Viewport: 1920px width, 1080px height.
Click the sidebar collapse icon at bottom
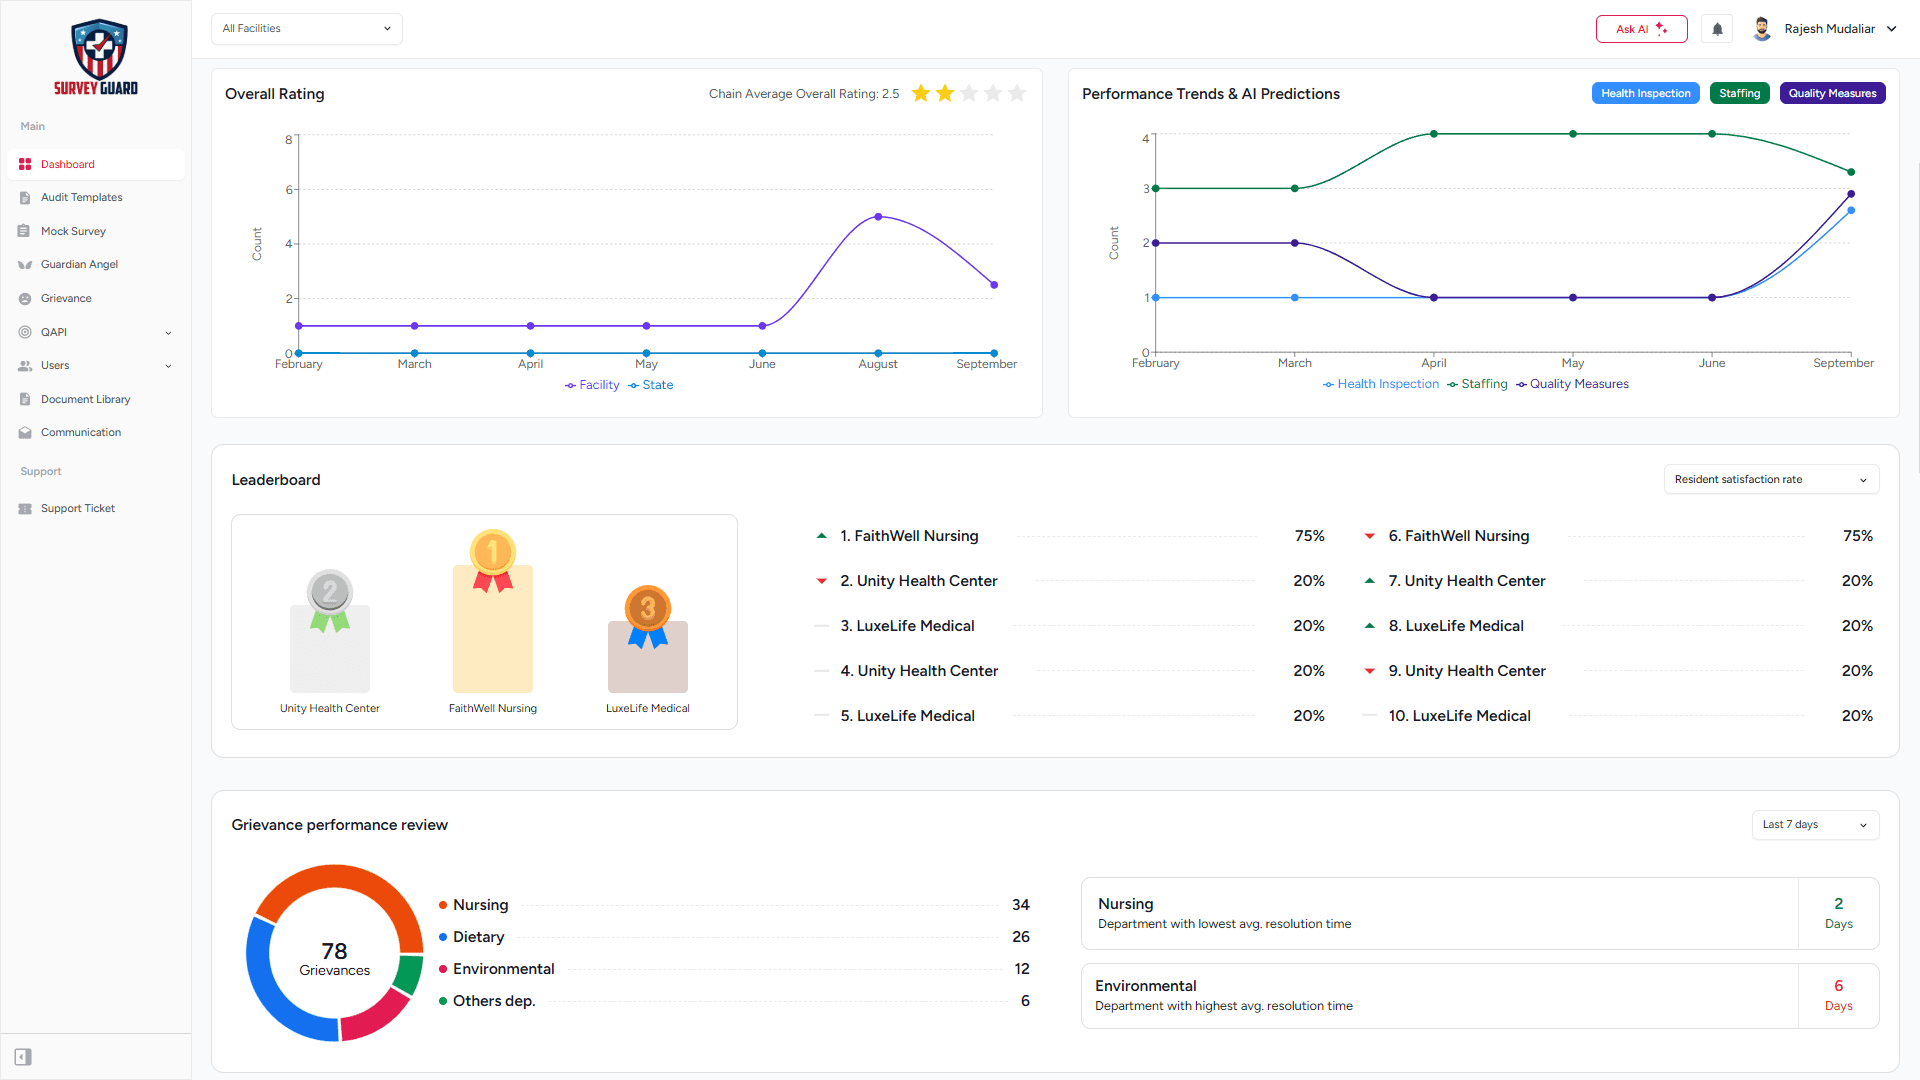pos(23,1057)
